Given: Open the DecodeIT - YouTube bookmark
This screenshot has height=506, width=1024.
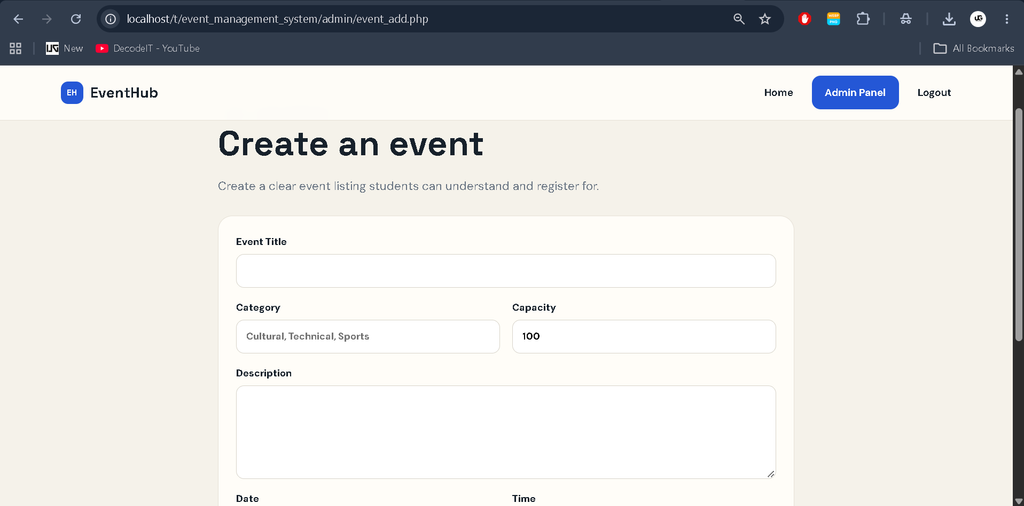Looking at the screenshot, I should click(148, 48).
